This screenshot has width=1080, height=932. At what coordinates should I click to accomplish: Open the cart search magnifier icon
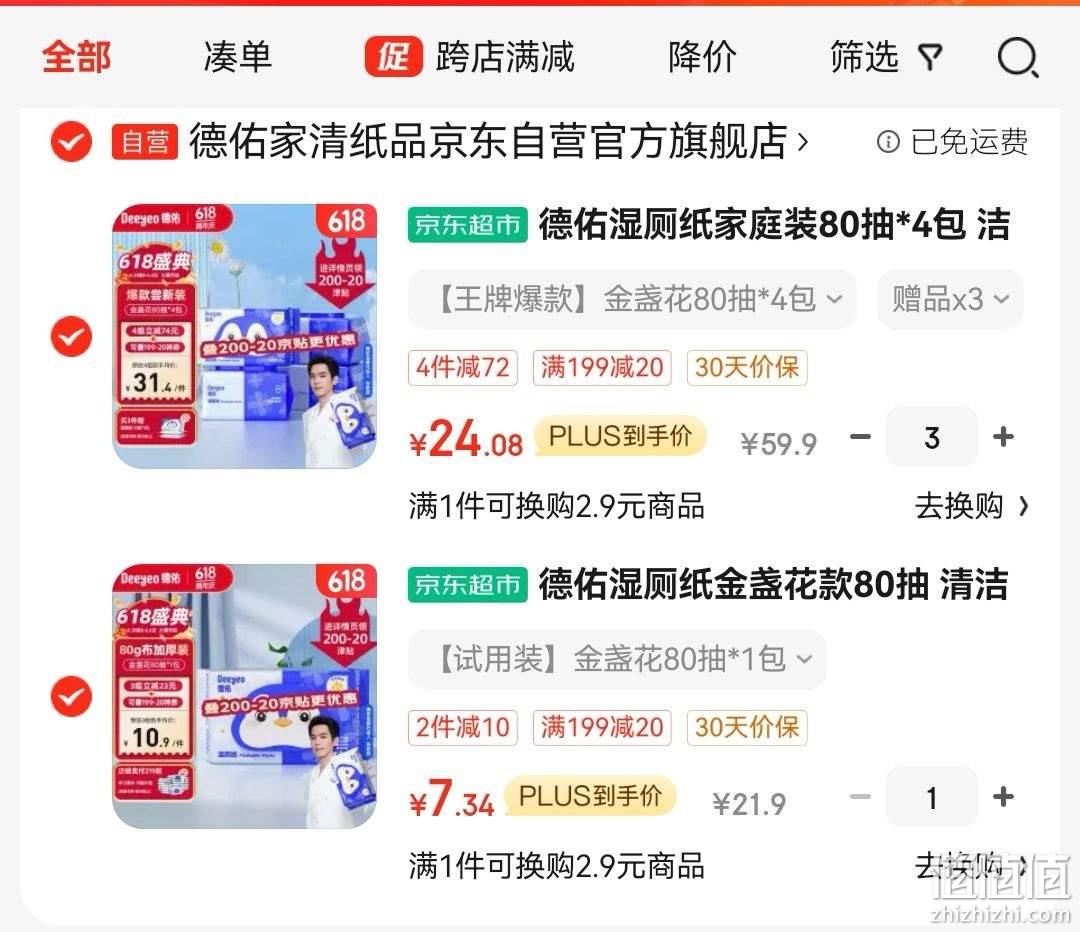(x=1018, y=57)
